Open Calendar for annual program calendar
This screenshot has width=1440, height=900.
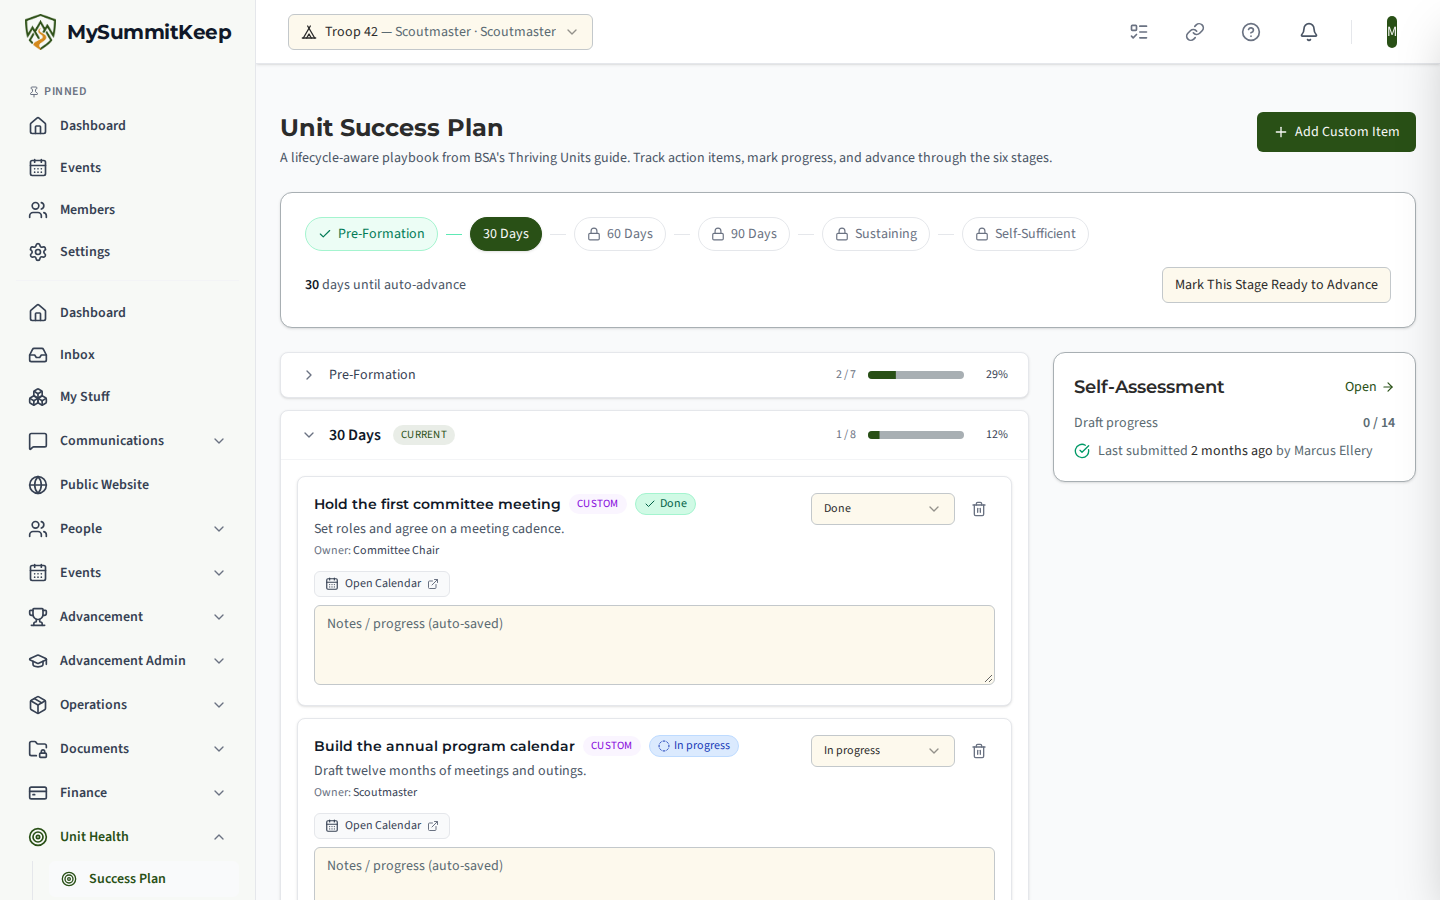tap(382, 826)
